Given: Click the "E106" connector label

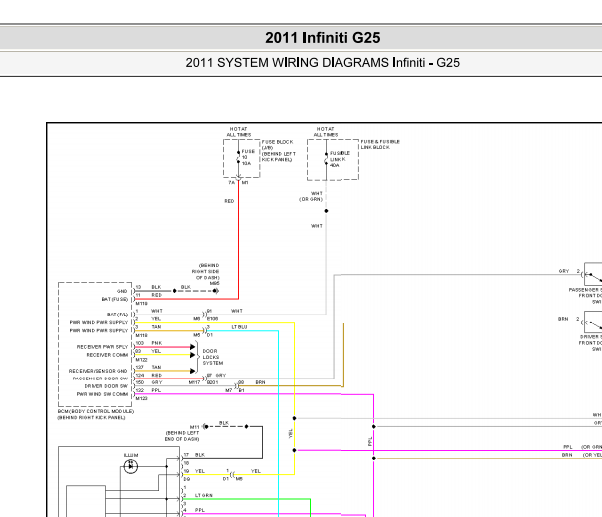Looking at the screenshot, I should (212, 319).
